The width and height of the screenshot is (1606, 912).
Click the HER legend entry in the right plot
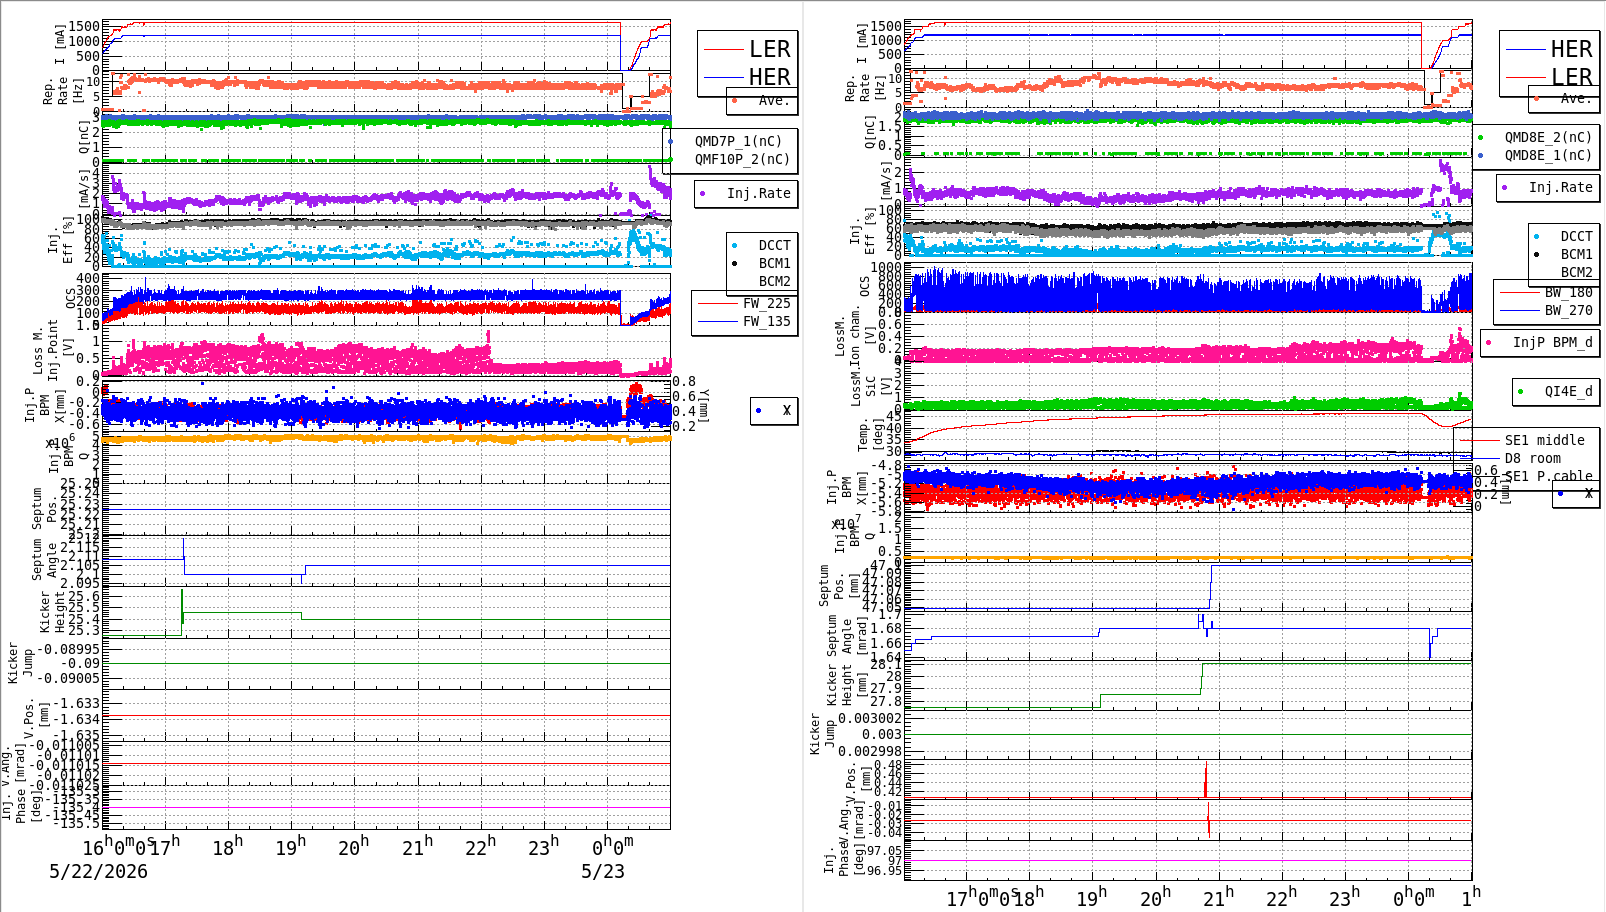point(1571,49)
